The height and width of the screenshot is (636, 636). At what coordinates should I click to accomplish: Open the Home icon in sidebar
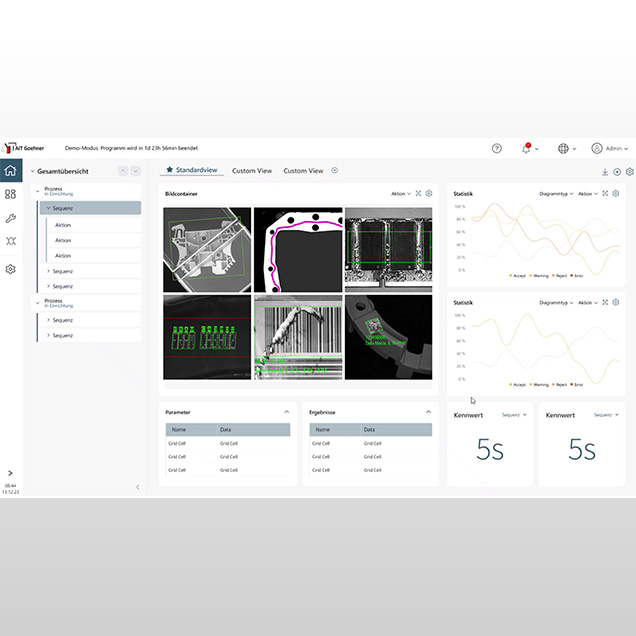(11, 171)
